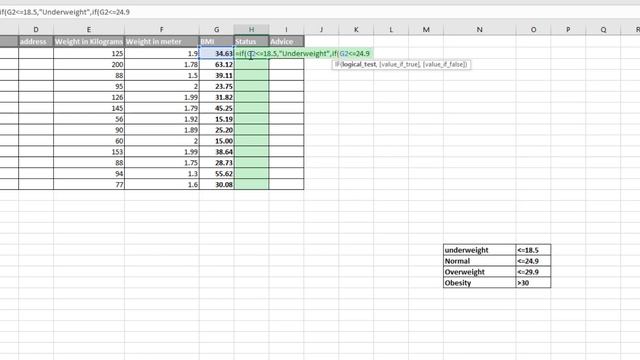Screen dimensions: 640x360
Task: Select column P header
Action: (x=568, y=29)
